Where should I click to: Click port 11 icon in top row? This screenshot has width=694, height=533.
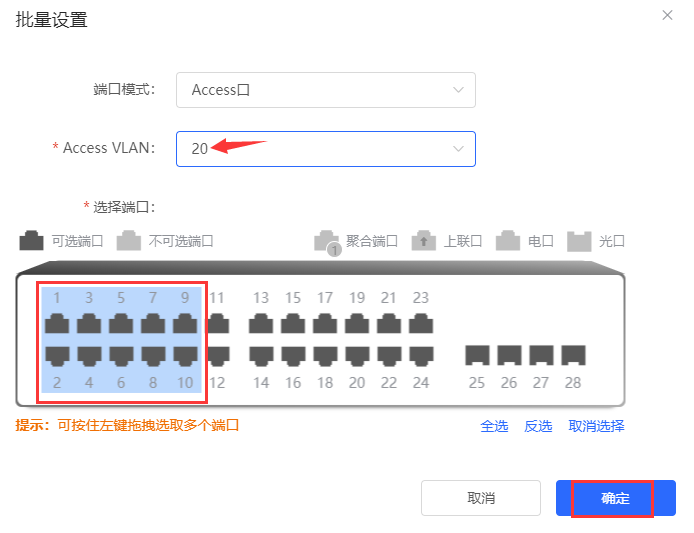coord(218,323)
